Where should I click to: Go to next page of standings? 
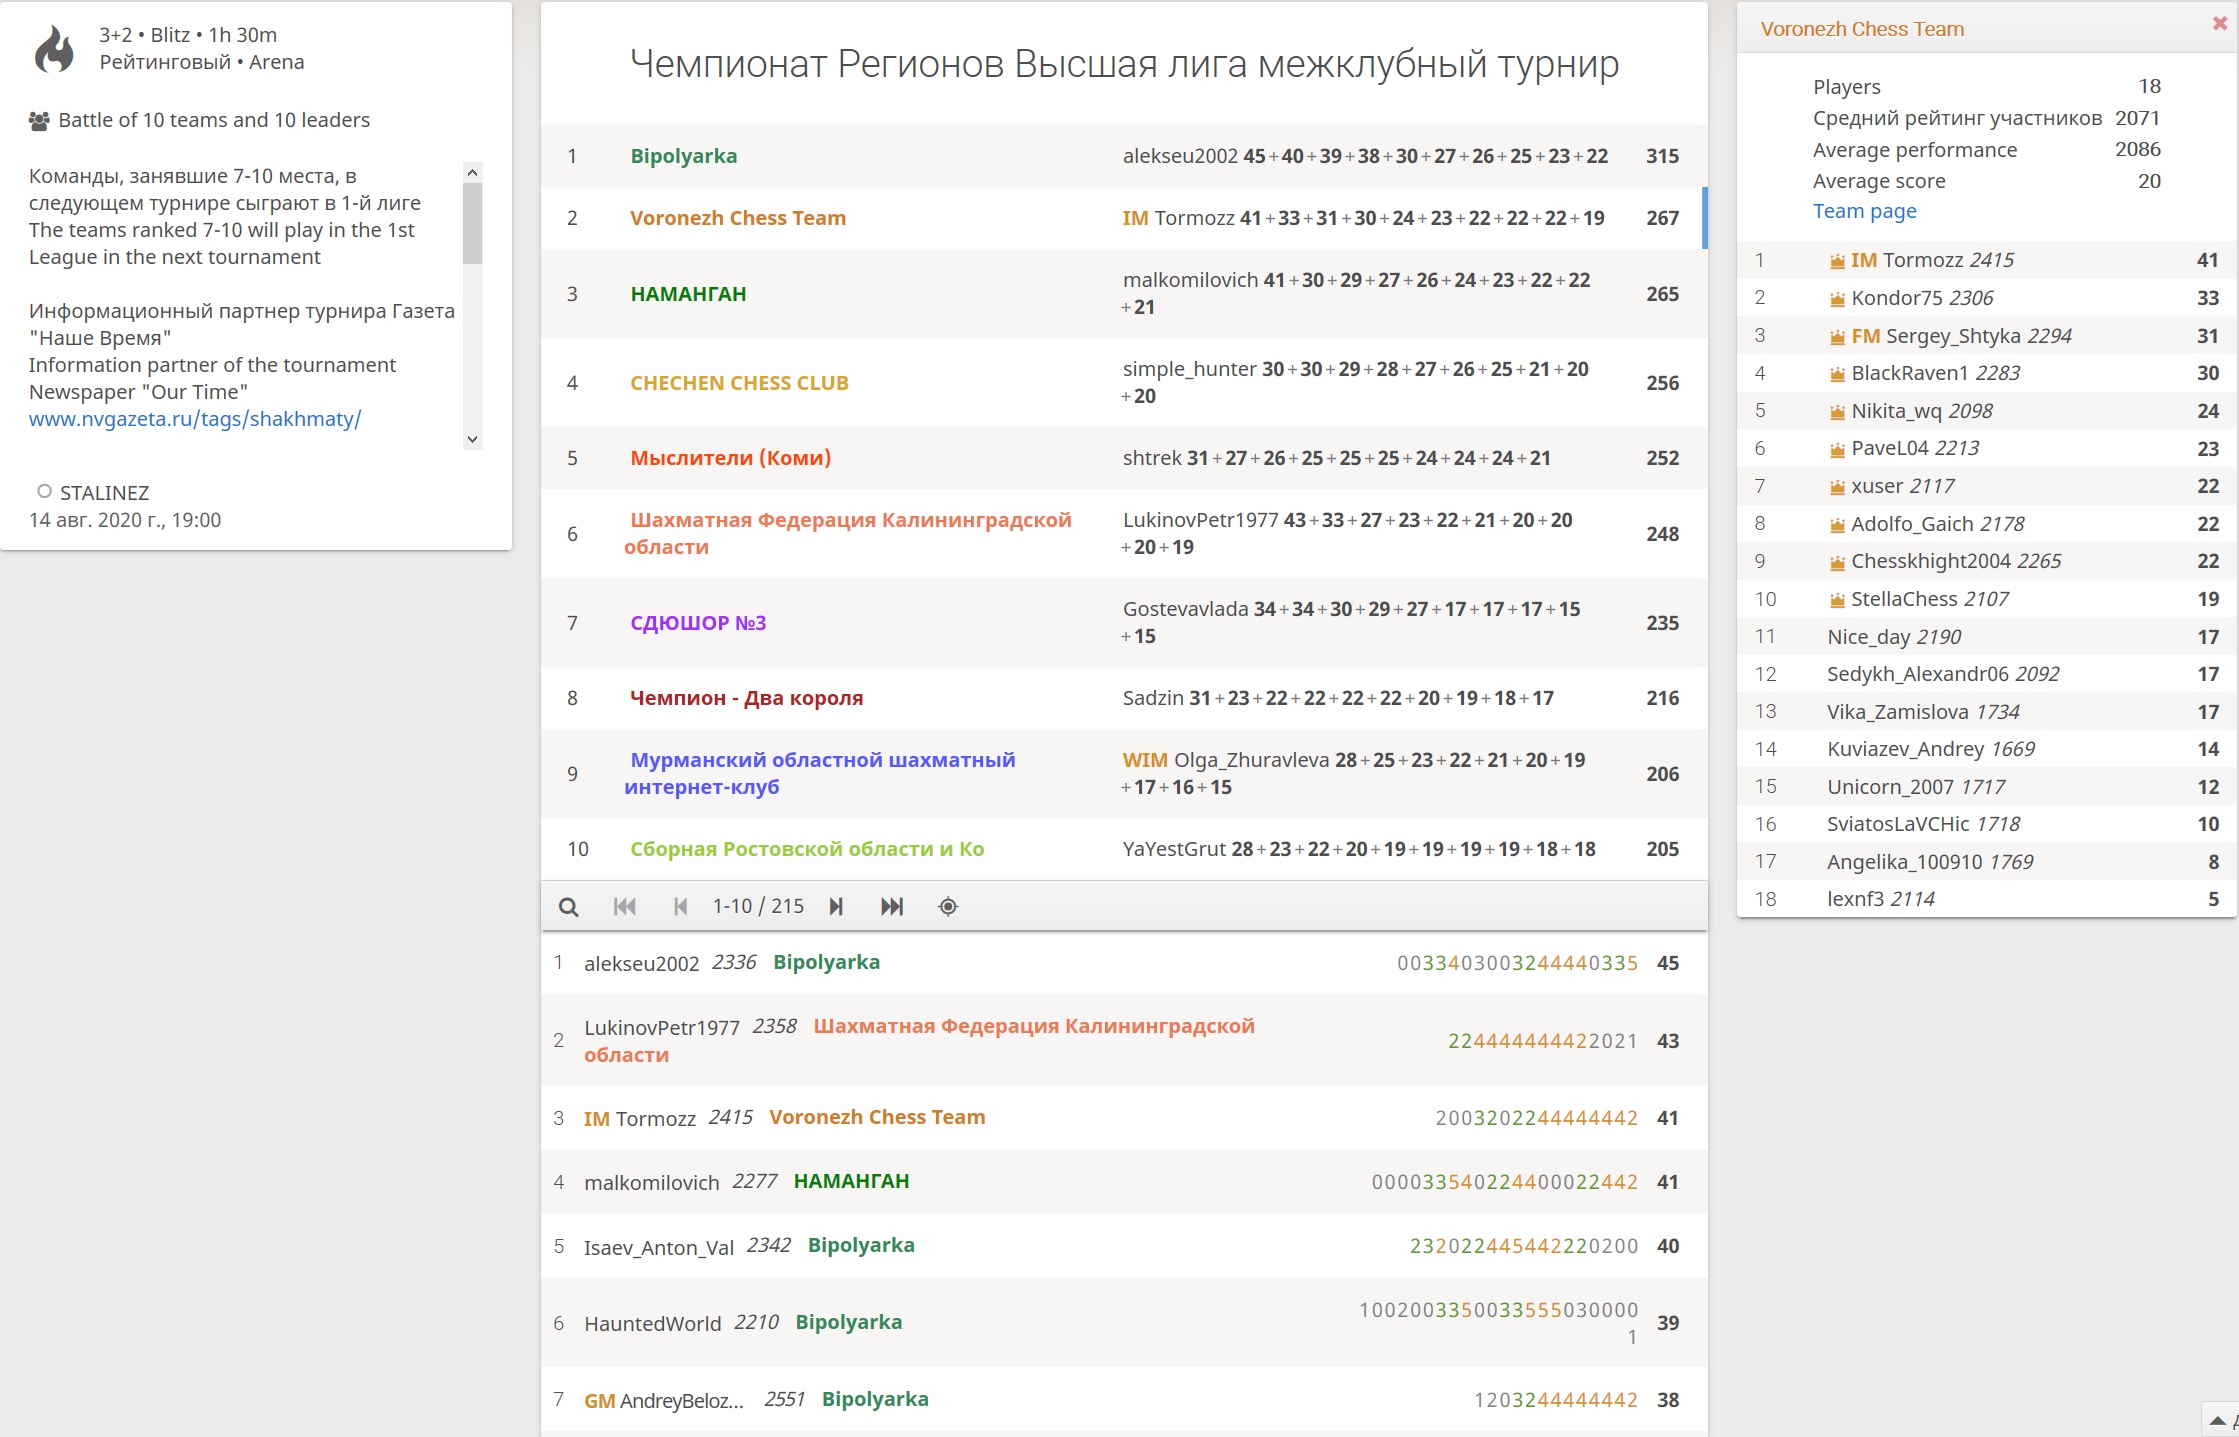tap(836, 907)
